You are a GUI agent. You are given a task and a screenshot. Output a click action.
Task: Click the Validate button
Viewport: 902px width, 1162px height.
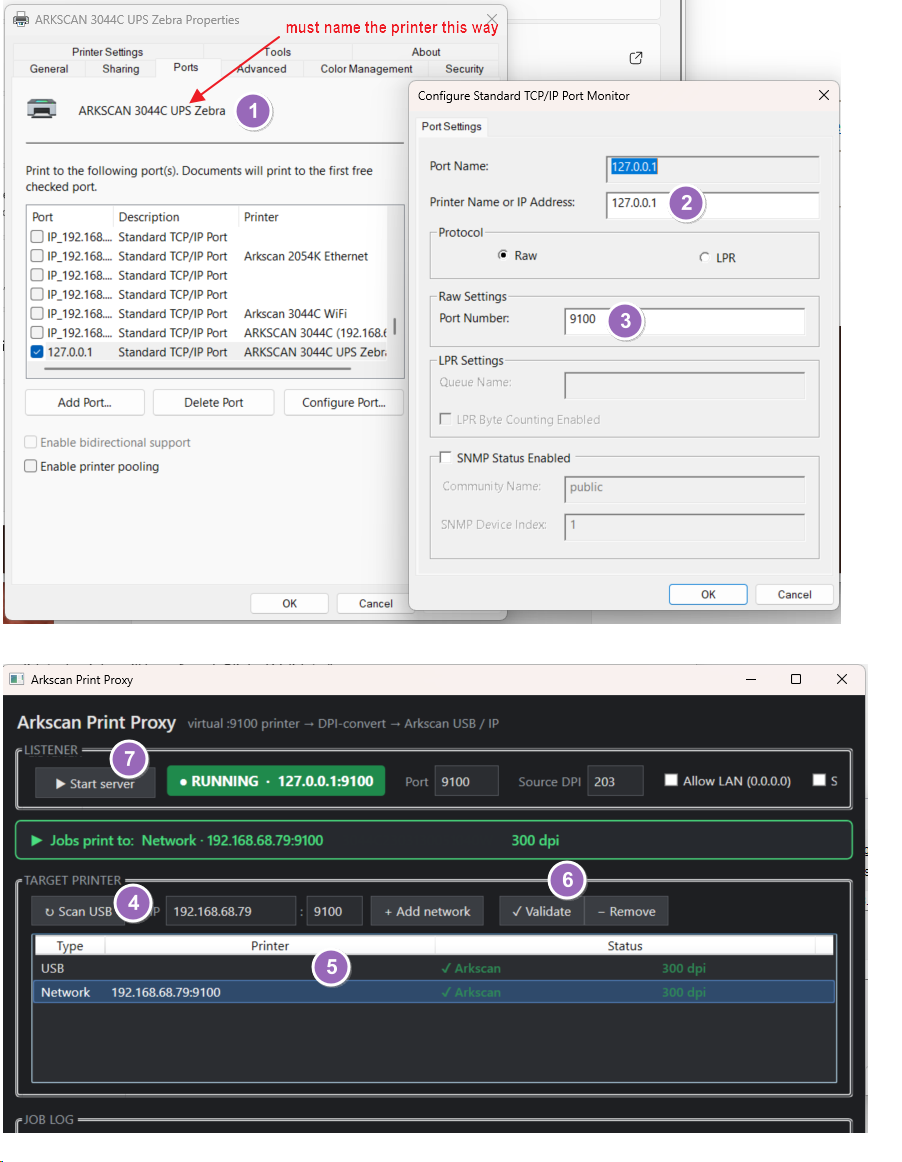(542, 912)
